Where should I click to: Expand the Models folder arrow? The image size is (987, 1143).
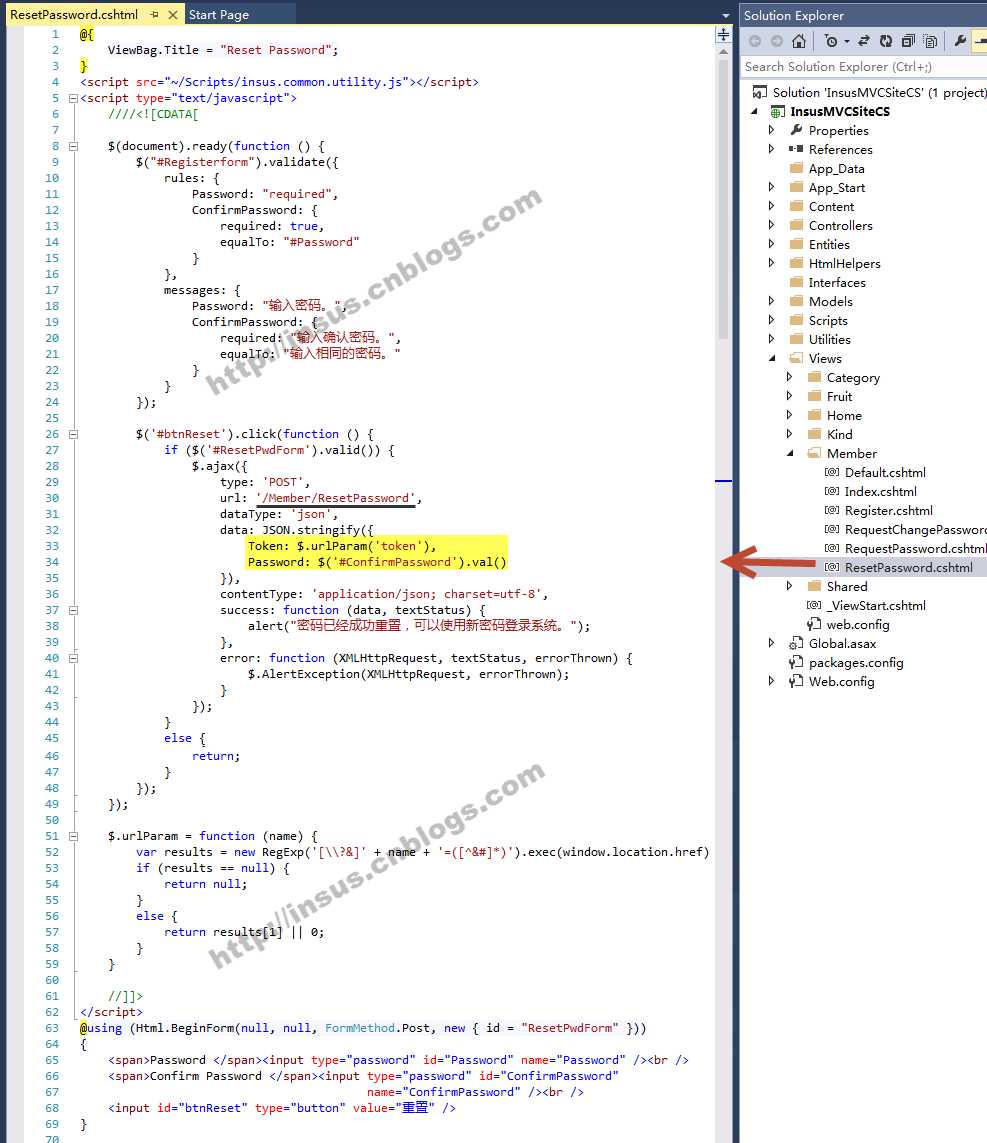(x=772, y=301)
